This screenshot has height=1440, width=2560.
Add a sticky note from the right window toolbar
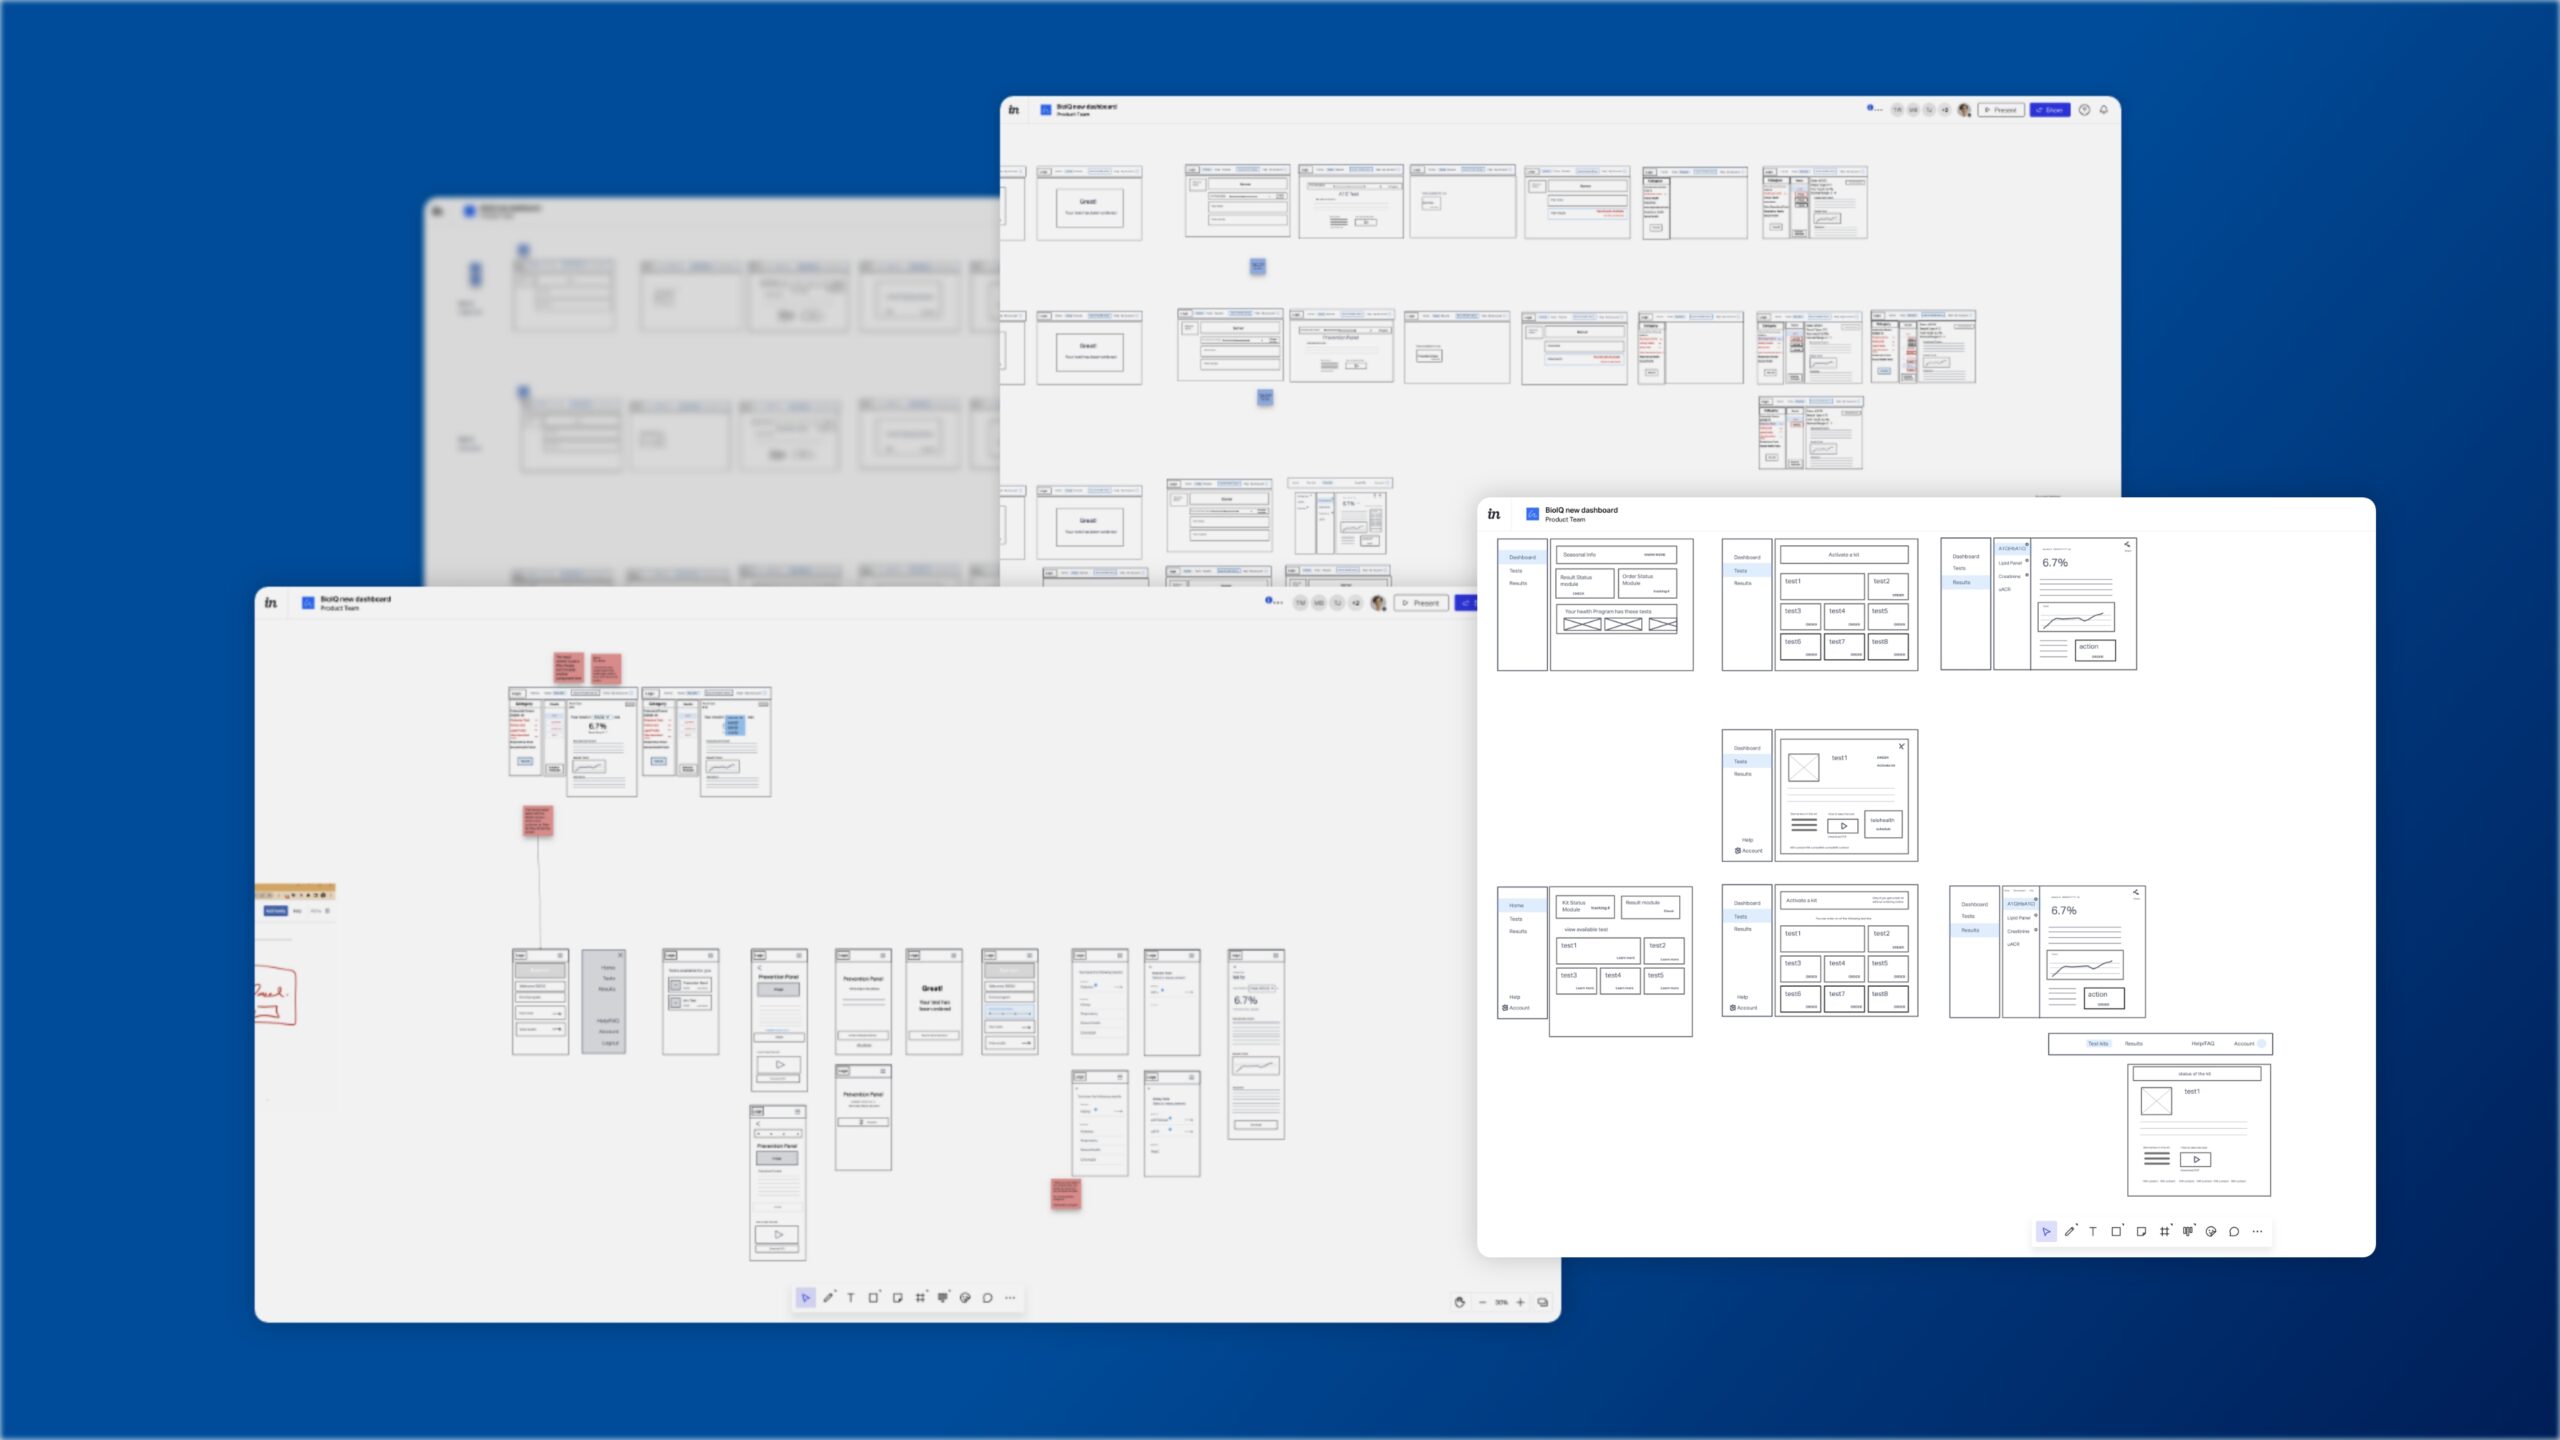pyautogui.click(x=2141, y=1232)
